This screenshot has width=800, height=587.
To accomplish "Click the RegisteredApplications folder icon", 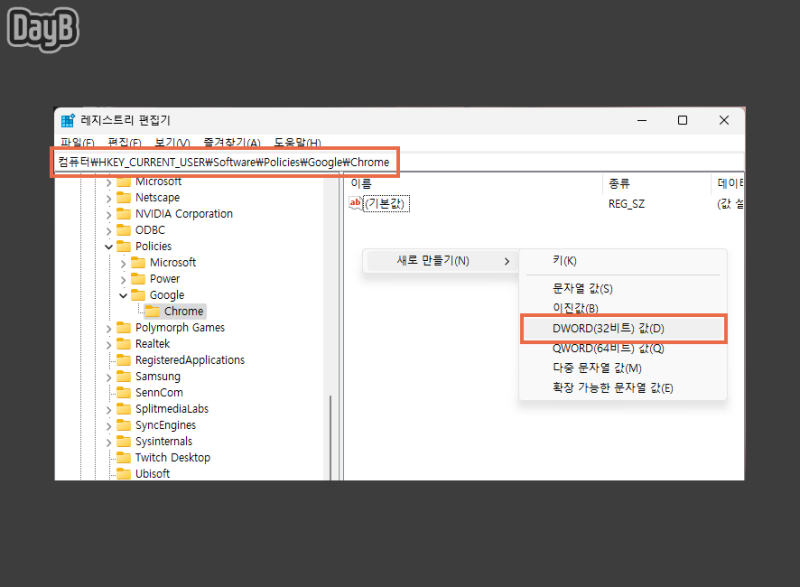I will pyautogui.click(x=123, y=360).
